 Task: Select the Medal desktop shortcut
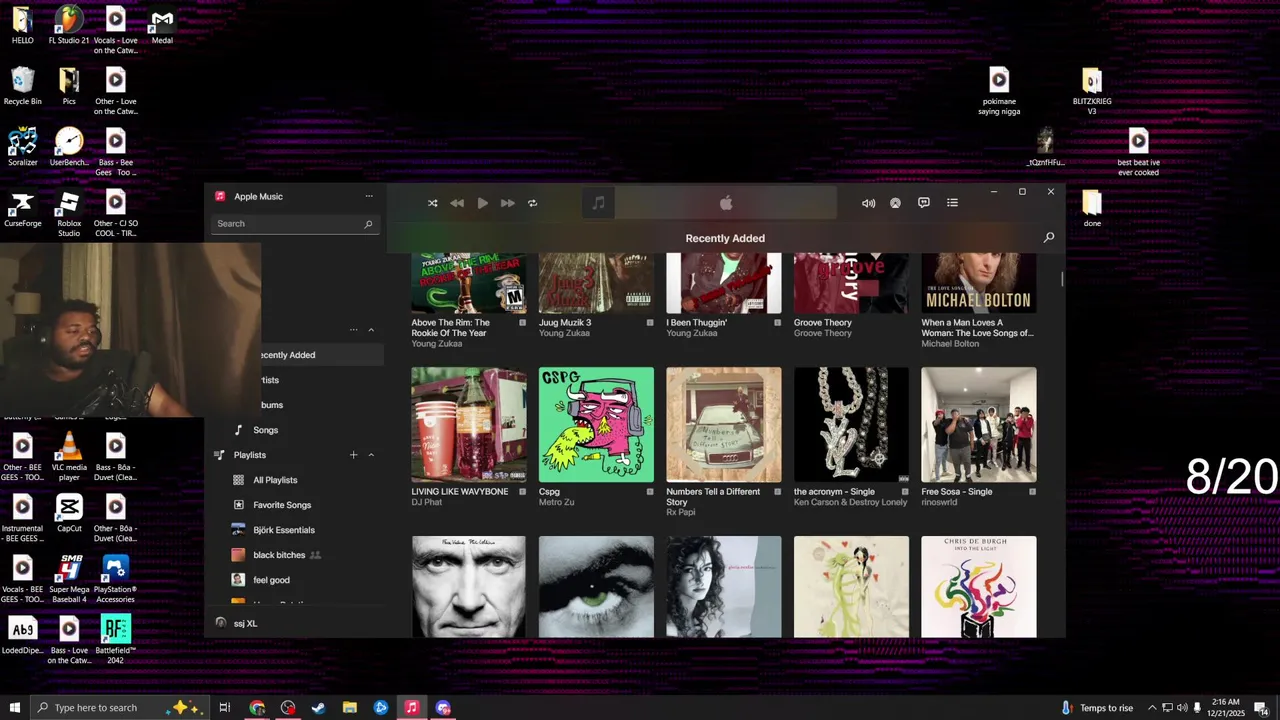click(162, 26)
